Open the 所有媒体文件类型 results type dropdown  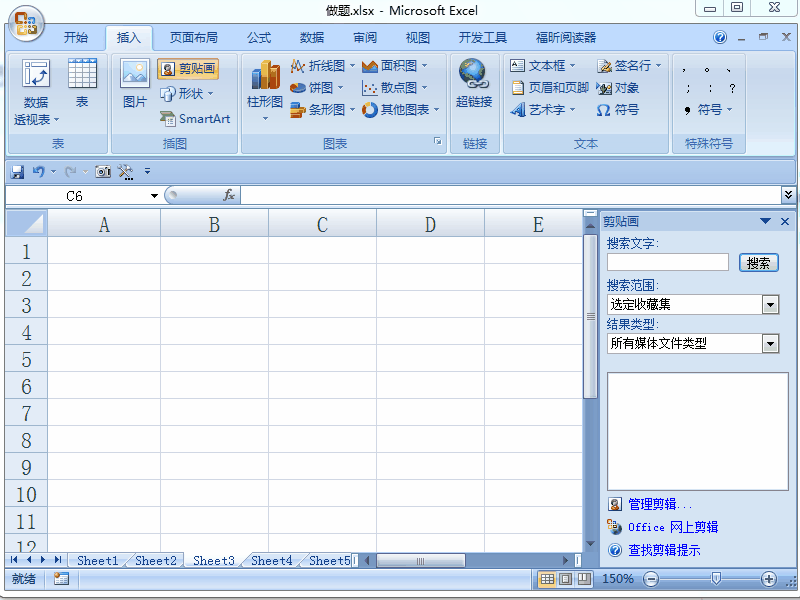pyautogui.click(x=770, y=343)
